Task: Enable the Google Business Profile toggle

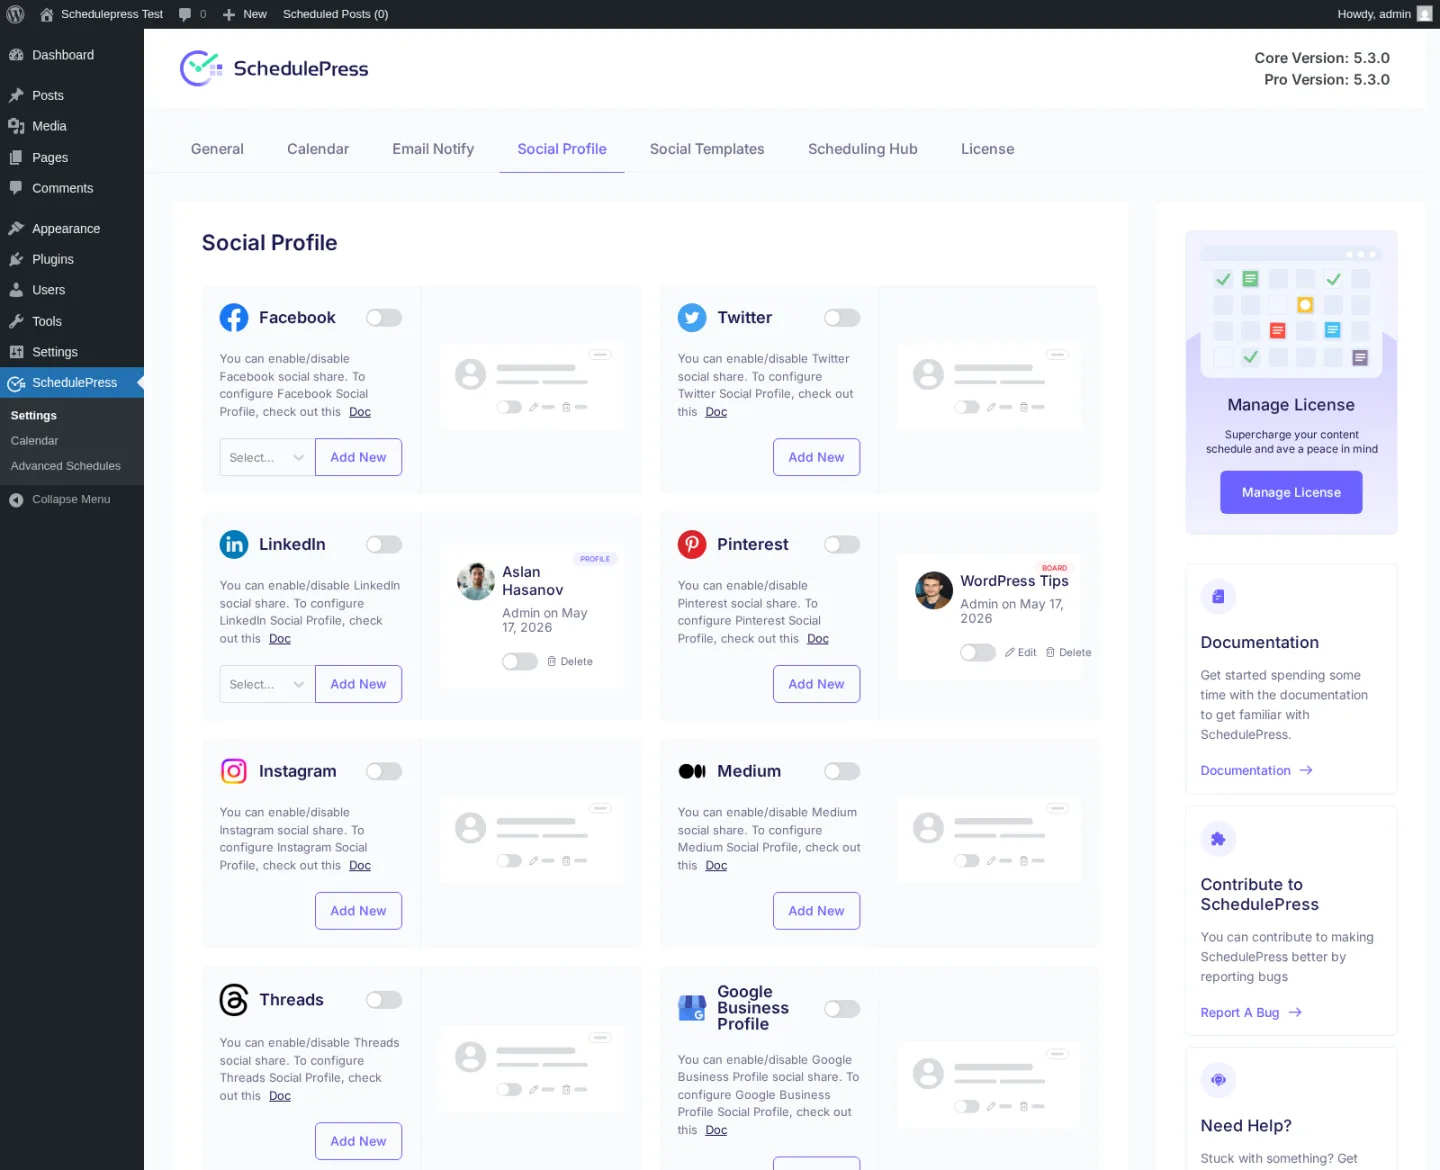Action: [x=842, y=1009]
